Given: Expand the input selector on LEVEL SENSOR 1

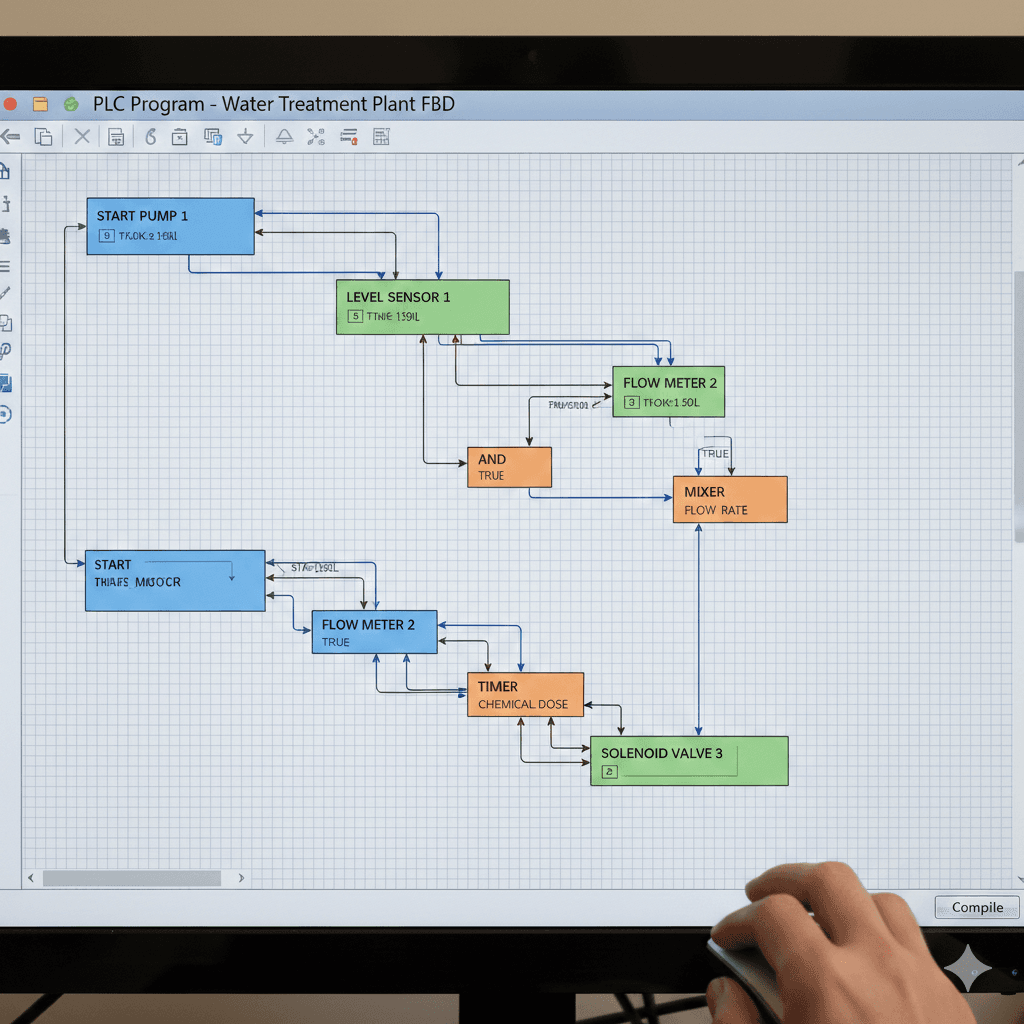Looking at the screenshot, I should coord(355,316).
